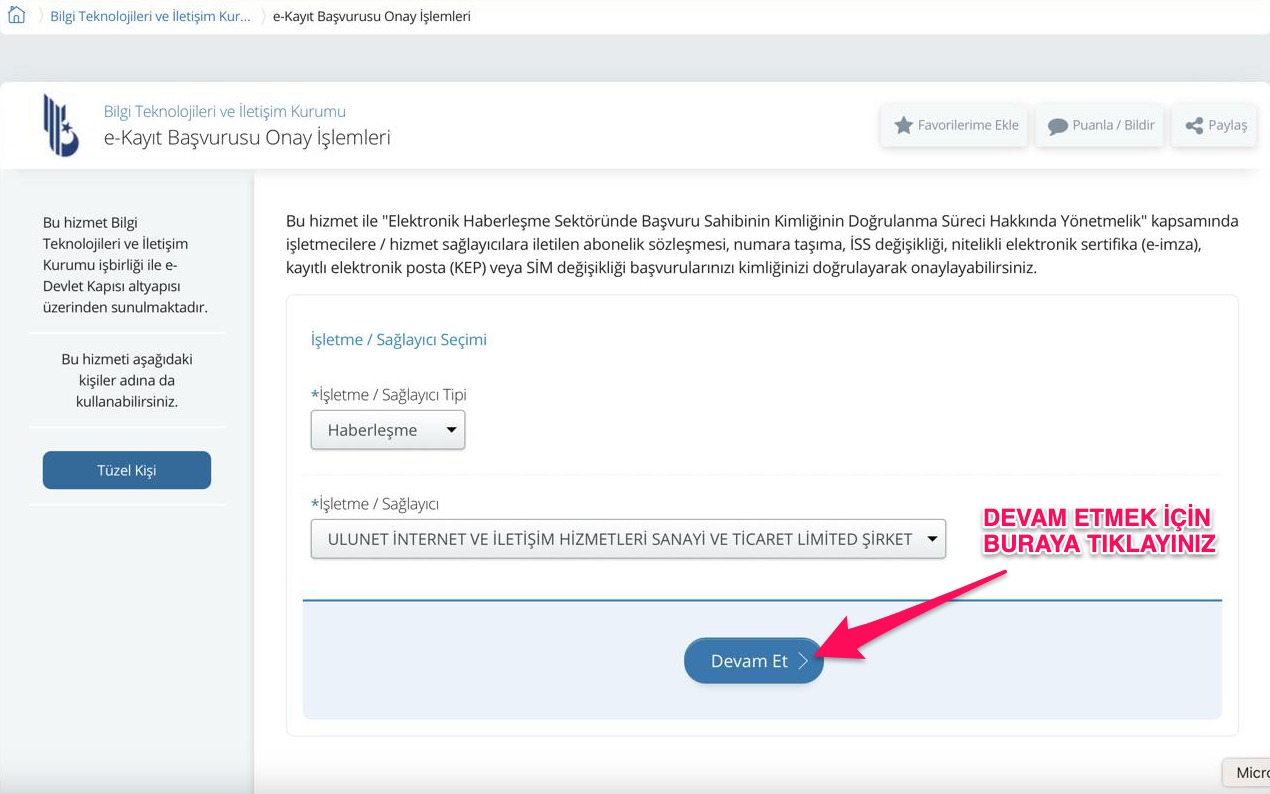This screenshot has width=1270, height=794.
Task: Follow the Bilgi Teknolojileri ve İletişim Kurumu header link
Action: point(225,111)
